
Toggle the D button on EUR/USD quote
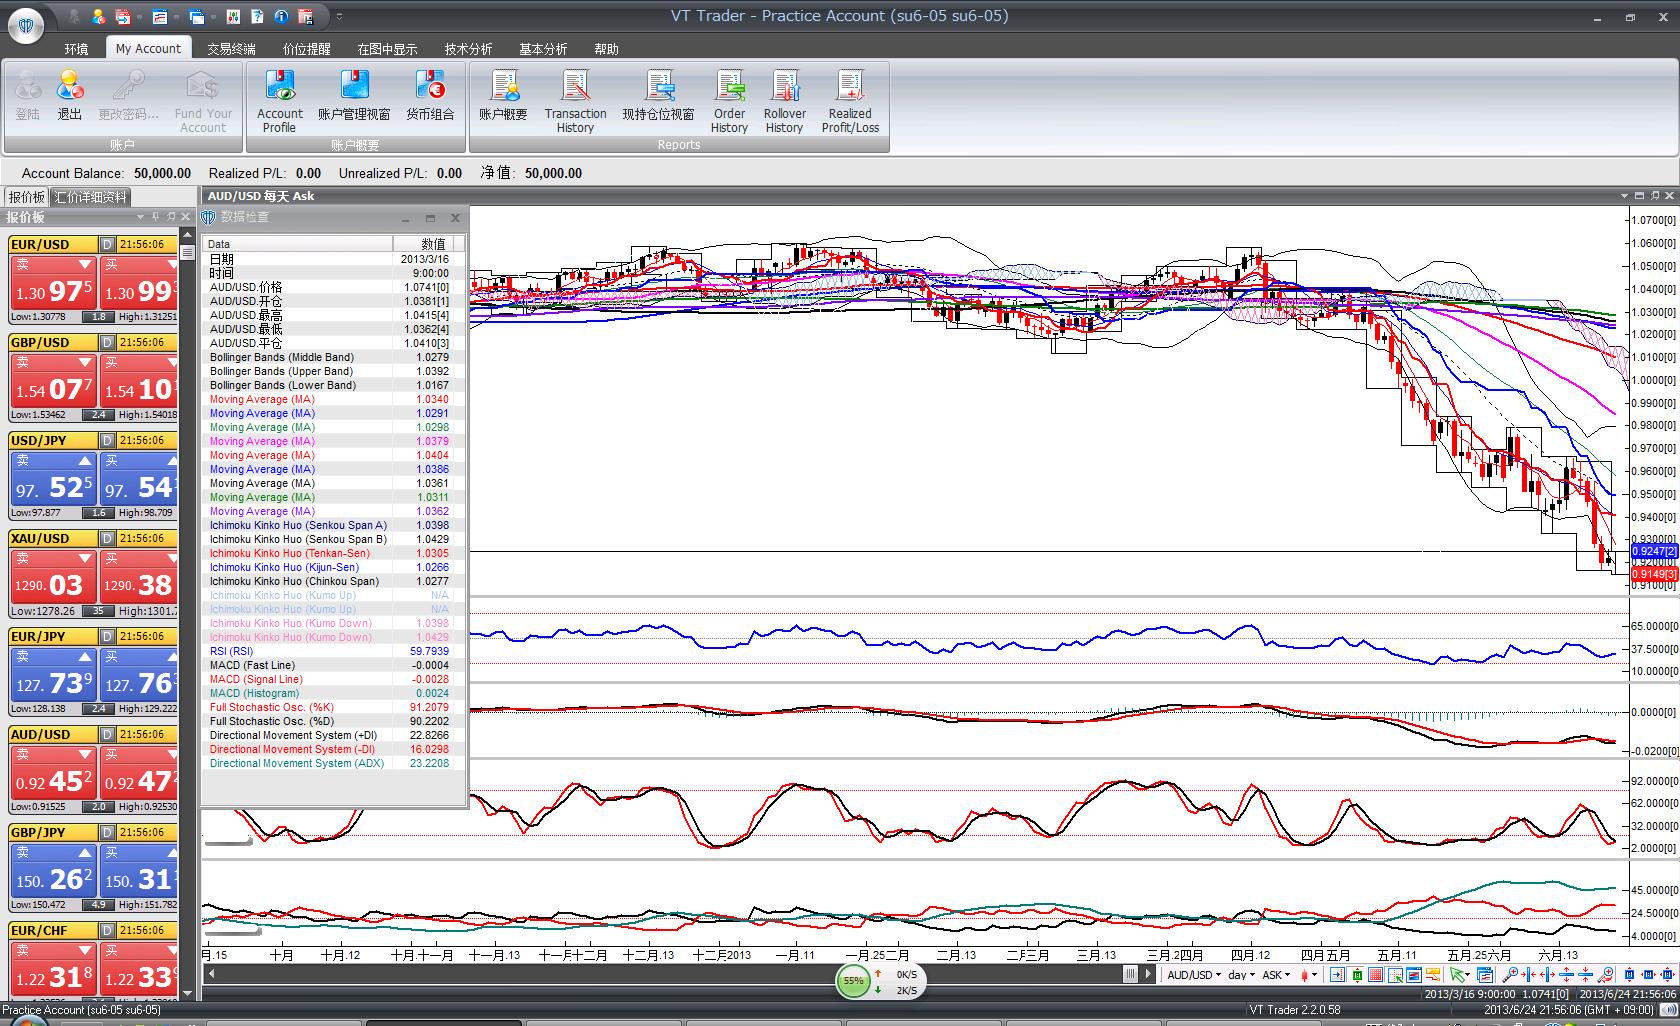coord(107,245)
